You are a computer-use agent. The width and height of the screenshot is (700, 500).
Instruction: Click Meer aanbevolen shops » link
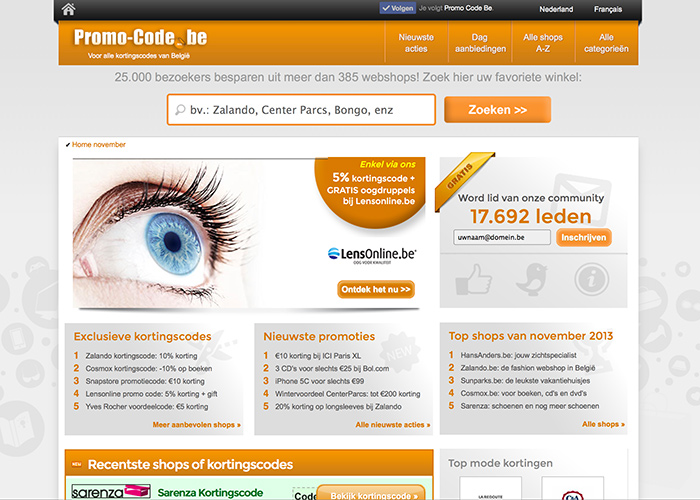click(196, 425)
